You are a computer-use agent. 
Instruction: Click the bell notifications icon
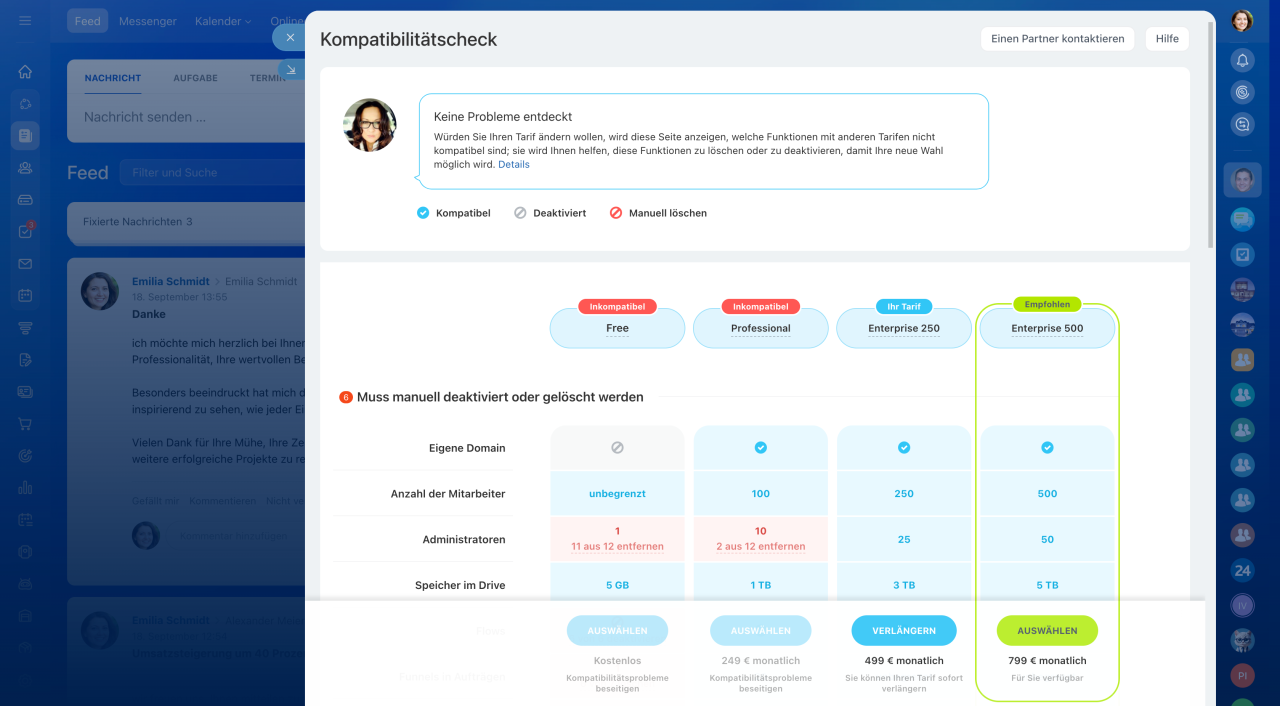(x=1242, y=60)
